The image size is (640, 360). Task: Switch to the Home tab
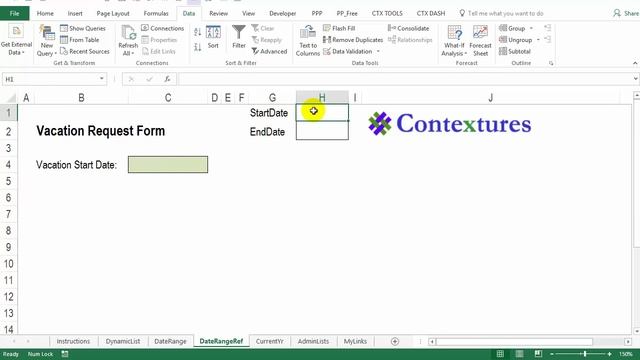[45, 13]
